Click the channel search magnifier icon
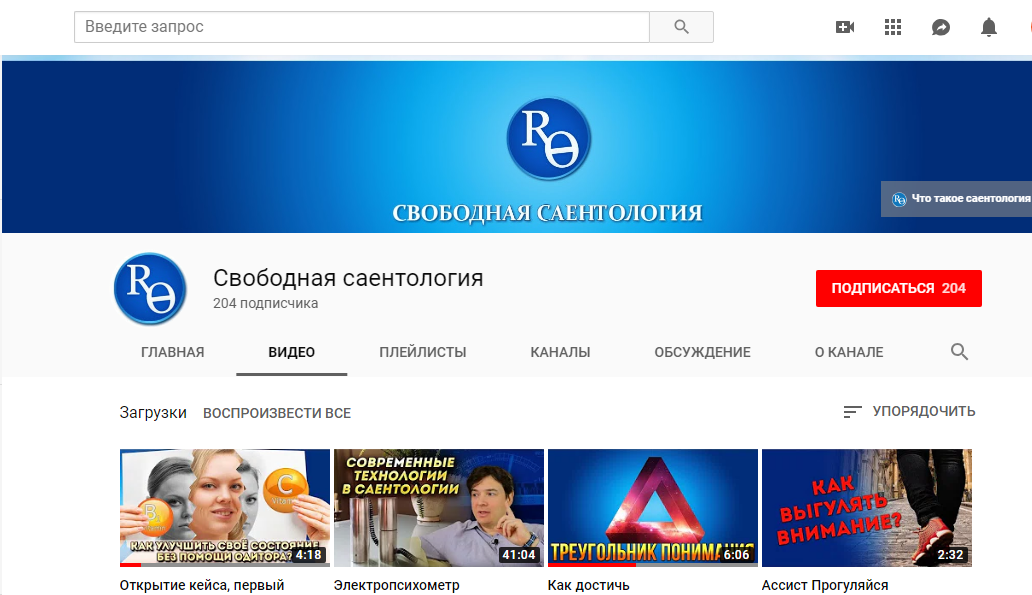Viewport: 1032px width, 595px height. point(959,351)
